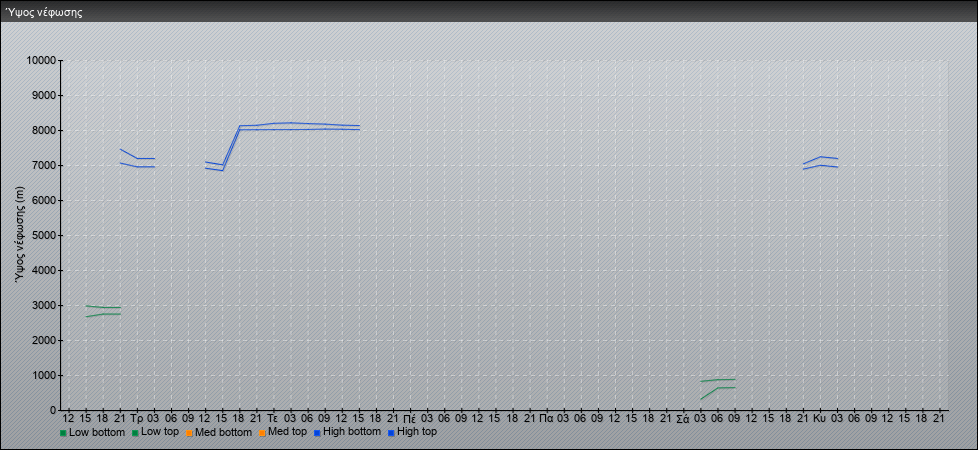Click the 8000 y-axis value

tap(44, 130)
